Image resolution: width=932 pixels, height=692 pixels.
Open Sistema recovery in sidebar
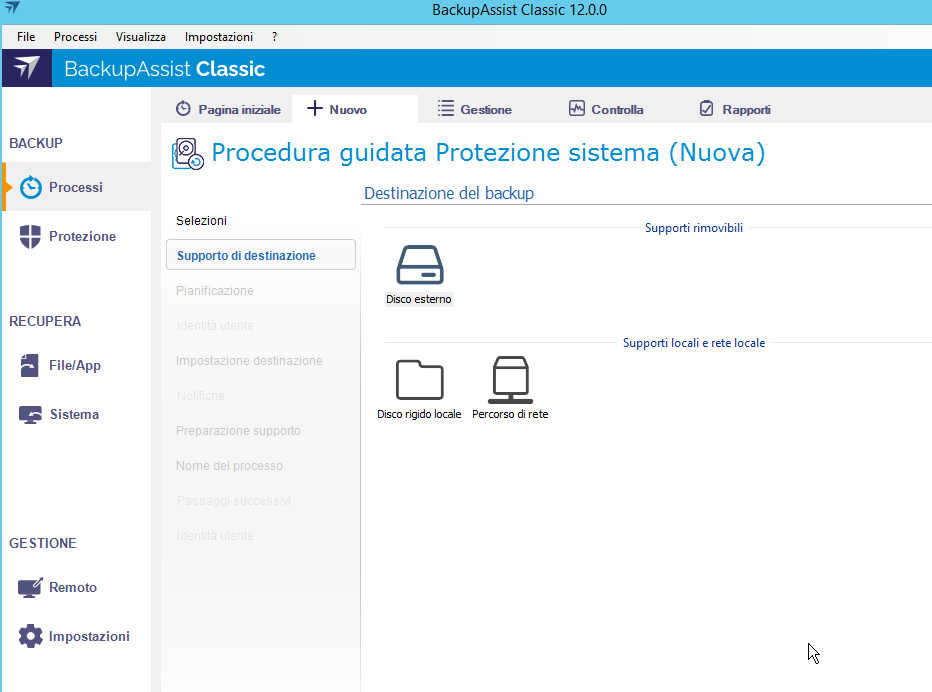(x=73, y=414)
